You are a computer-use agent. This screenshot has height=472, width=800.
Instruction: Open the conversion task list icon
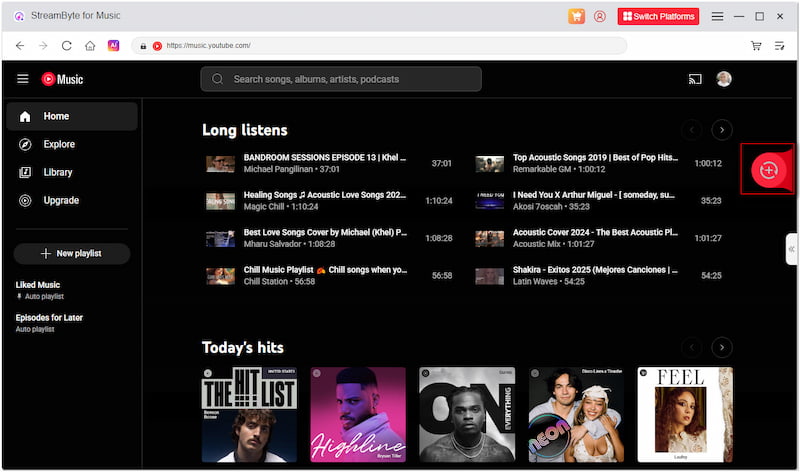(x=779, y=46)
